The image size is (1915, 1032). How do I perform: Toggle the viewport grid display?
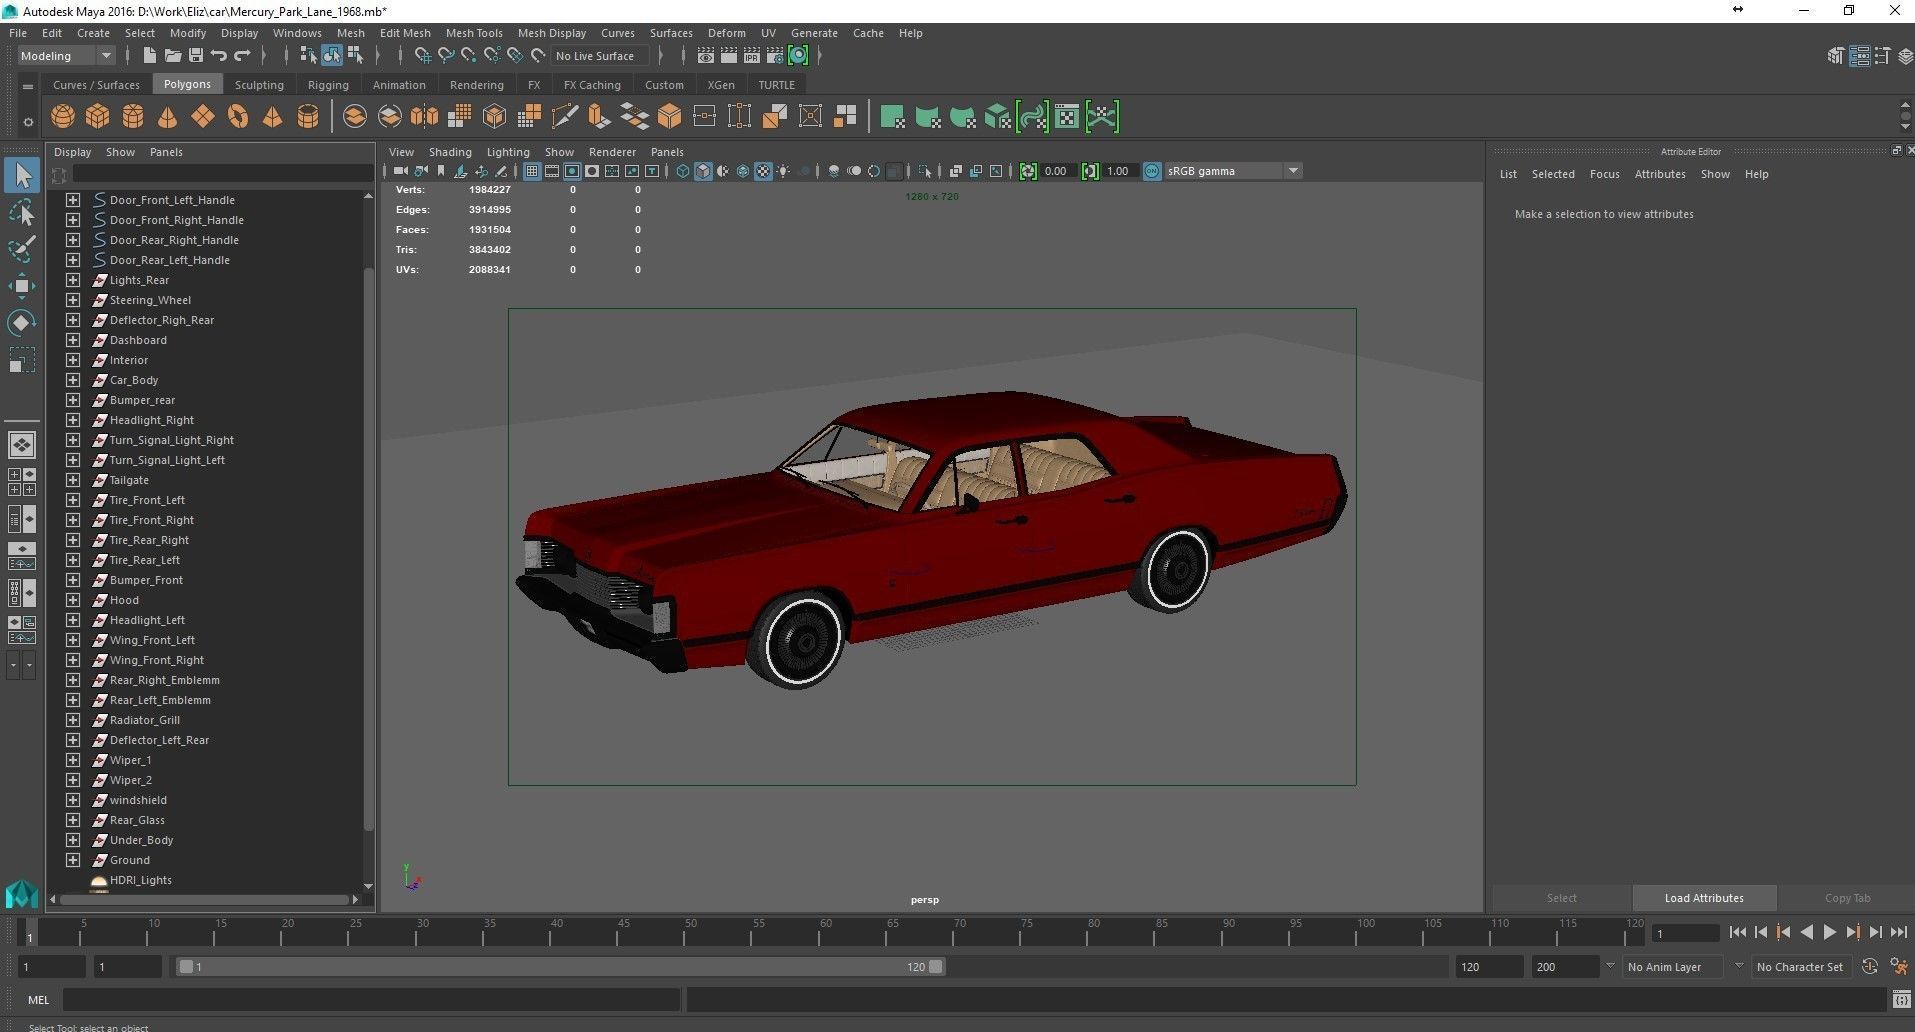[532, 171]
